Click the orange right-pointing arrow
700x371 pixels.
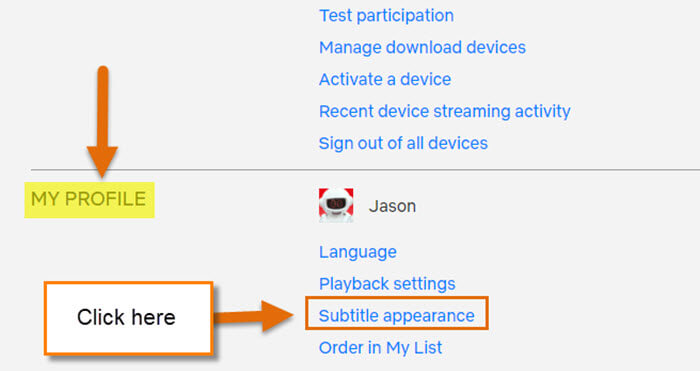tap(254, 316)
